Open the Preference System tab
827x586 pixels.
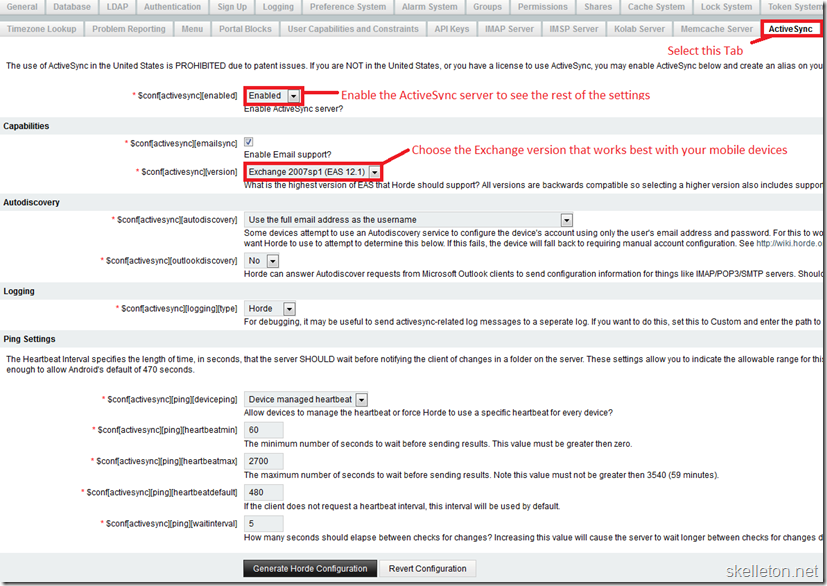click(x=348, y=7)
